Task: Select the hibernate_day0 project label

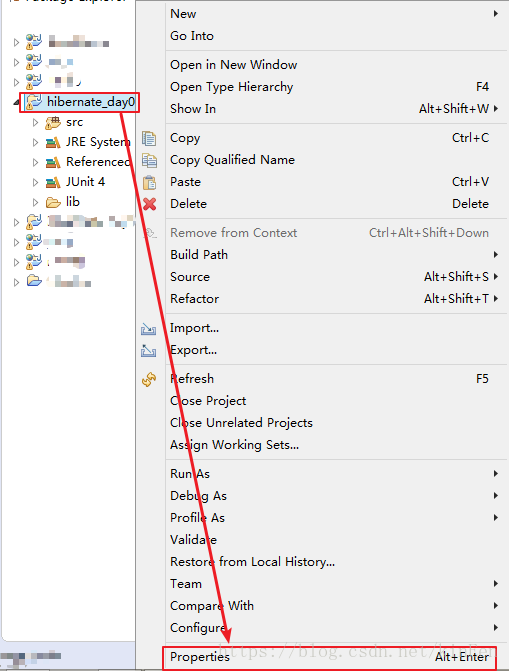Action: tap(91, 102)
